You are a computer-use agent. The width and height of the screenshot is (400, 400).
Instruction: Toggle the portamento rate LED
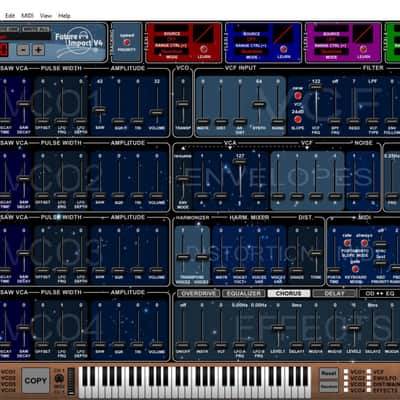[x=347, y=243]
